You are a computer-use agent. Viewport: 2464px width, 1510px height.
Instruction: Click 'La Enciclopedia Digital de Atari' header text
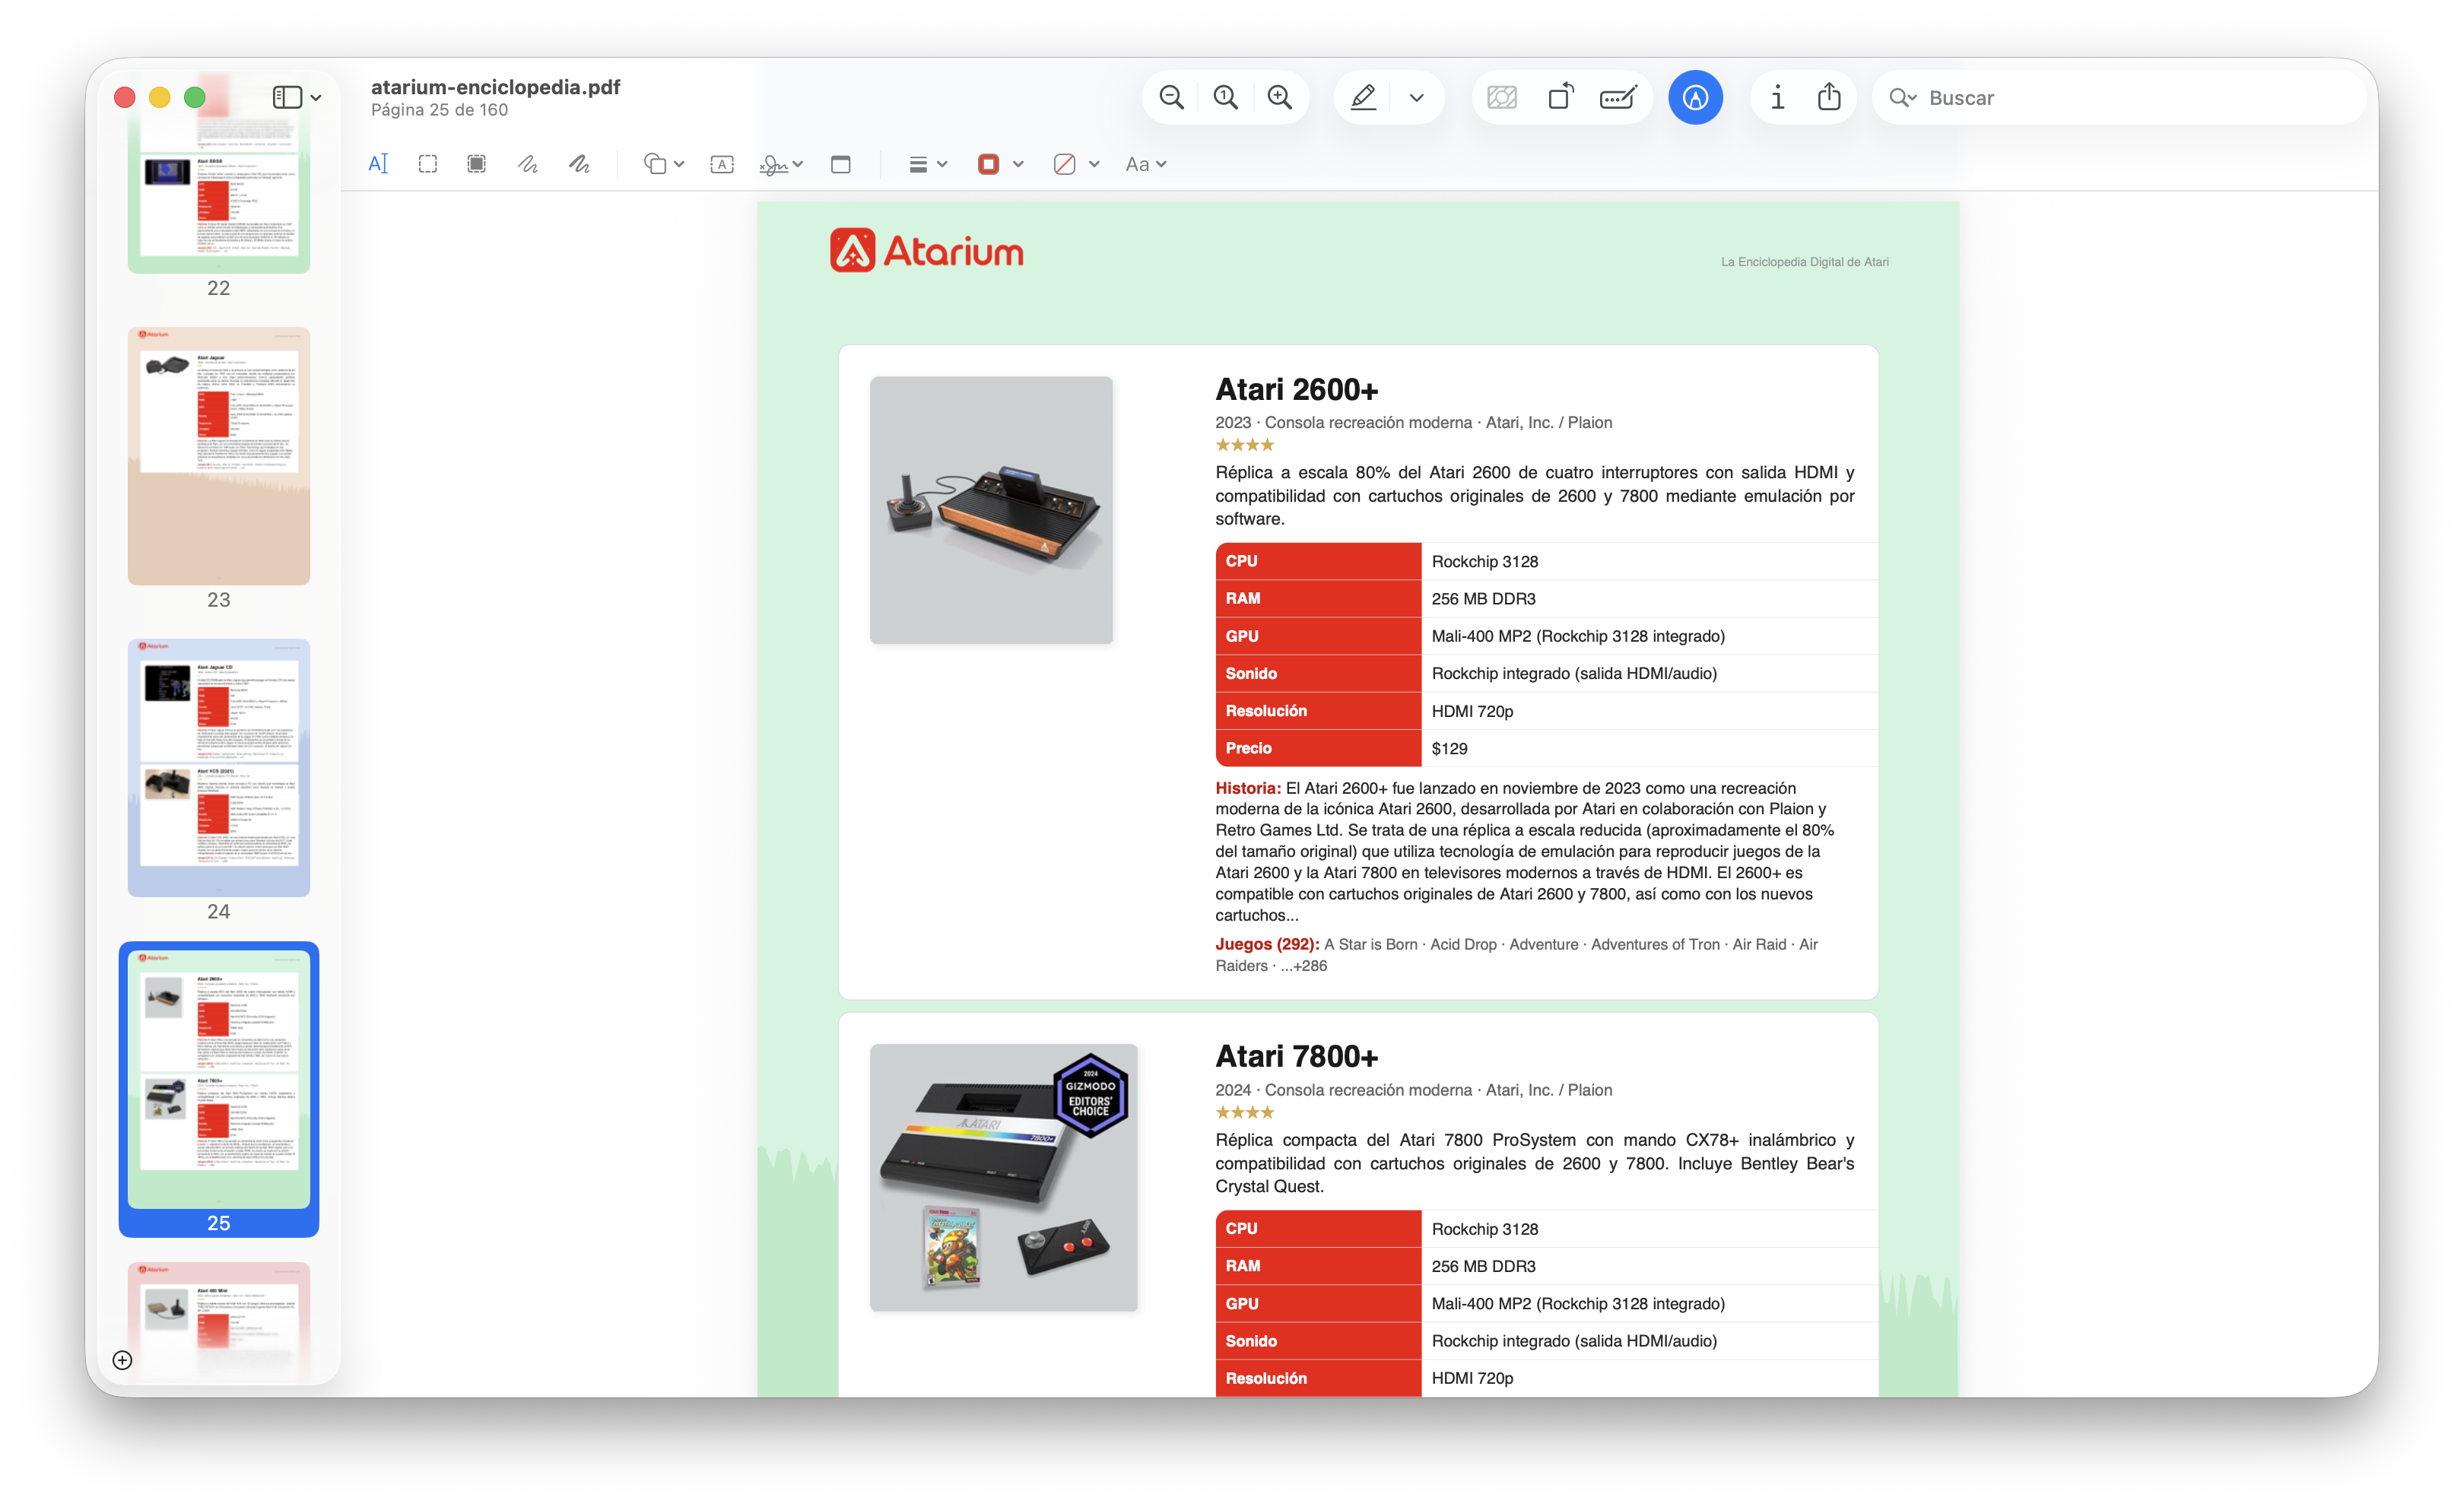pos(1804,262)
